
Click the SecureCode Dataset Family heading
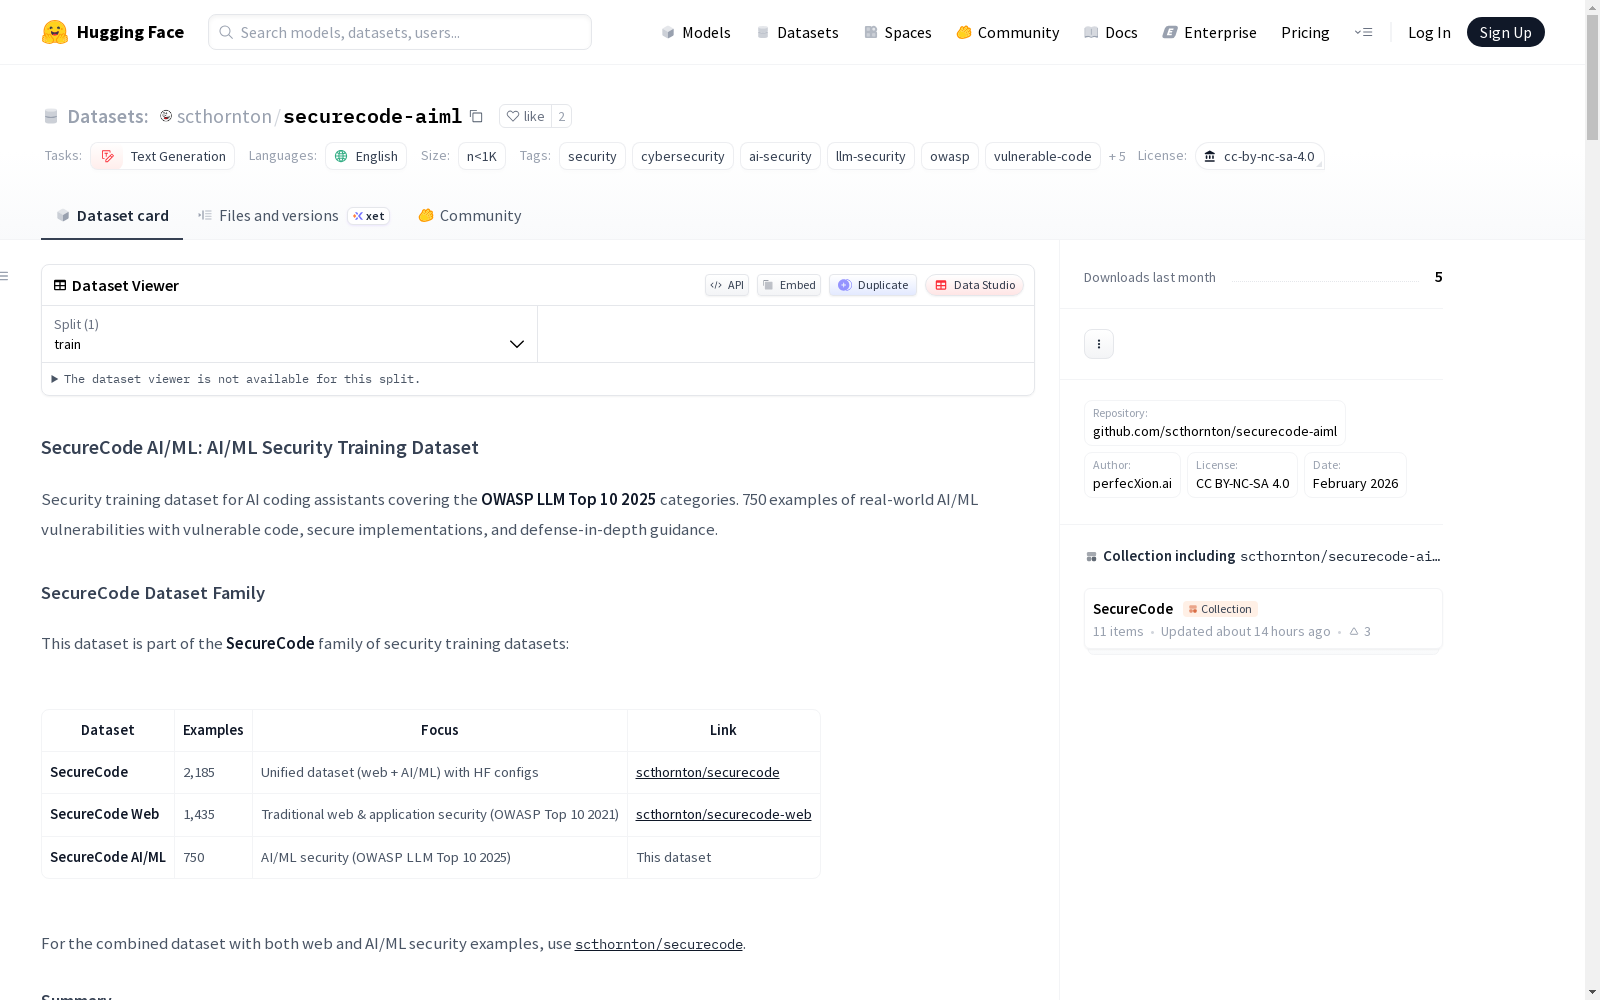click(x=153, y=593)
